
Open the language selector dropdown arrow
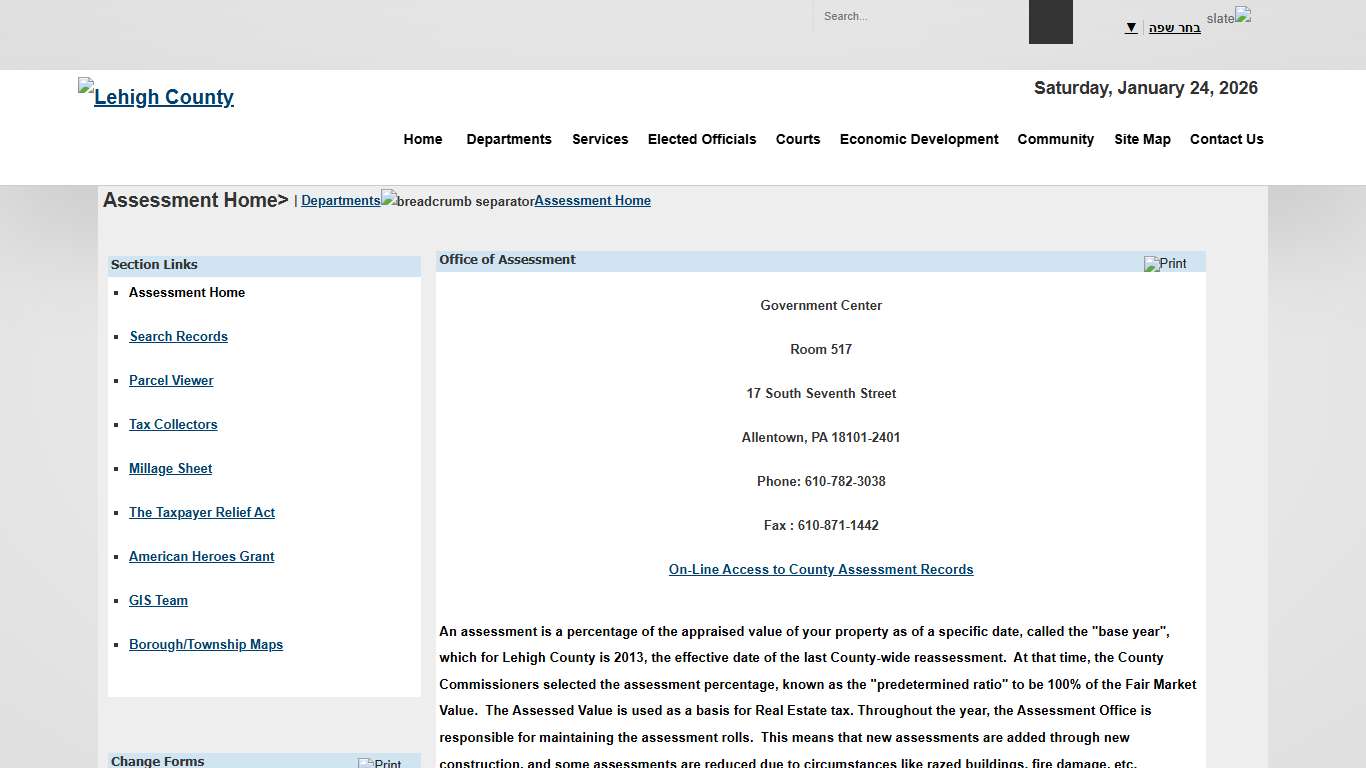(1131, 28)
